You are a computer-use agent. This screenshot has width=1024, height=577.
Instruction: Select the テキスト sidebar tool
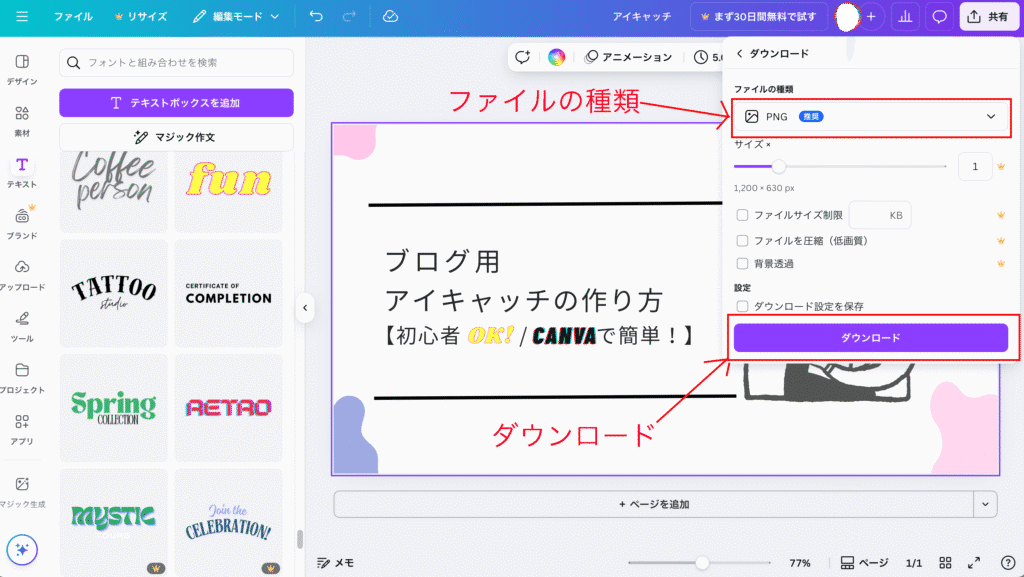[22, 172]
